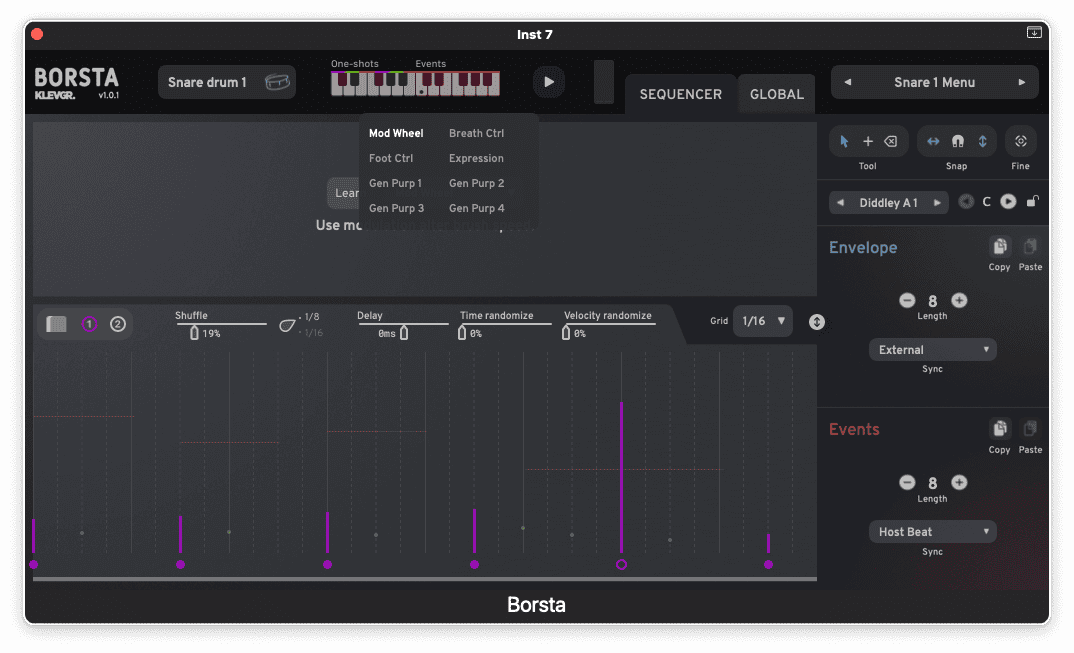1074x653 pixels.
Task: Toggle the pattern lock icon
Action: tap(1032, 201)
